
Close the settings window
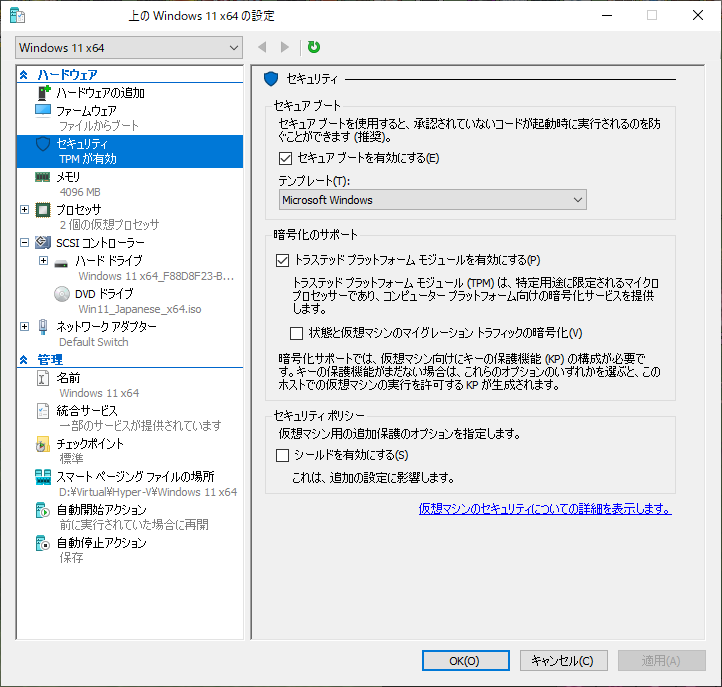coord(698,15)
